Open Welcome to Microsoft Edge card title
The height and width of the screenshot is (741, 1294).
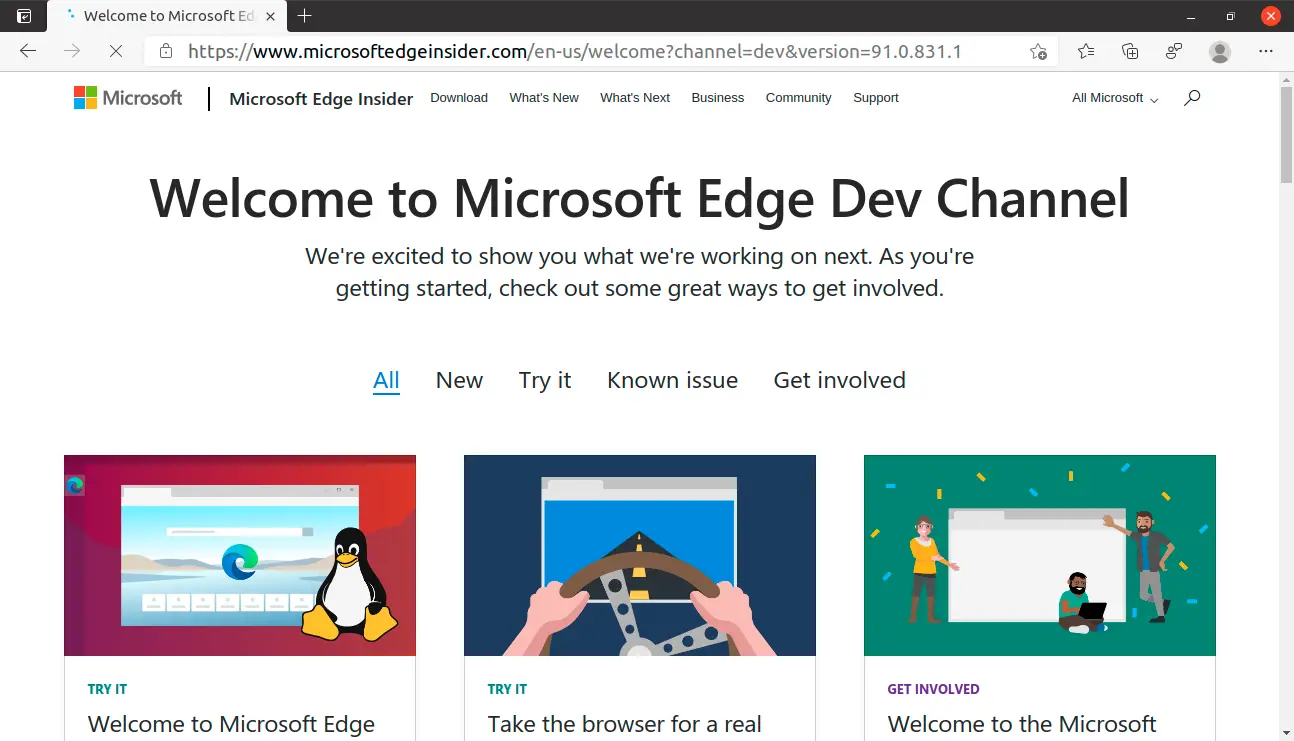[231, 724]
